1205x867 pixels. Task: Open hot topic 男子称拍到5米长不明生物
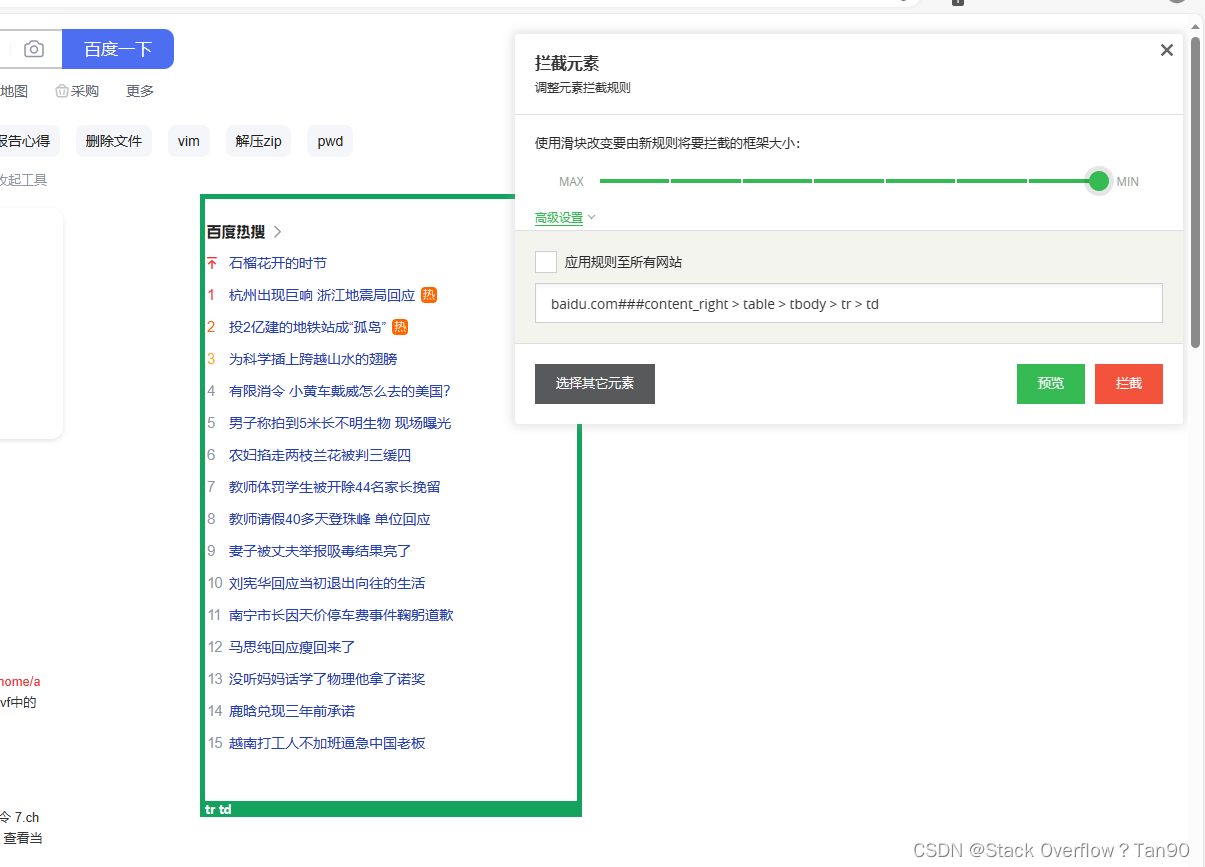tap(340, 423)
